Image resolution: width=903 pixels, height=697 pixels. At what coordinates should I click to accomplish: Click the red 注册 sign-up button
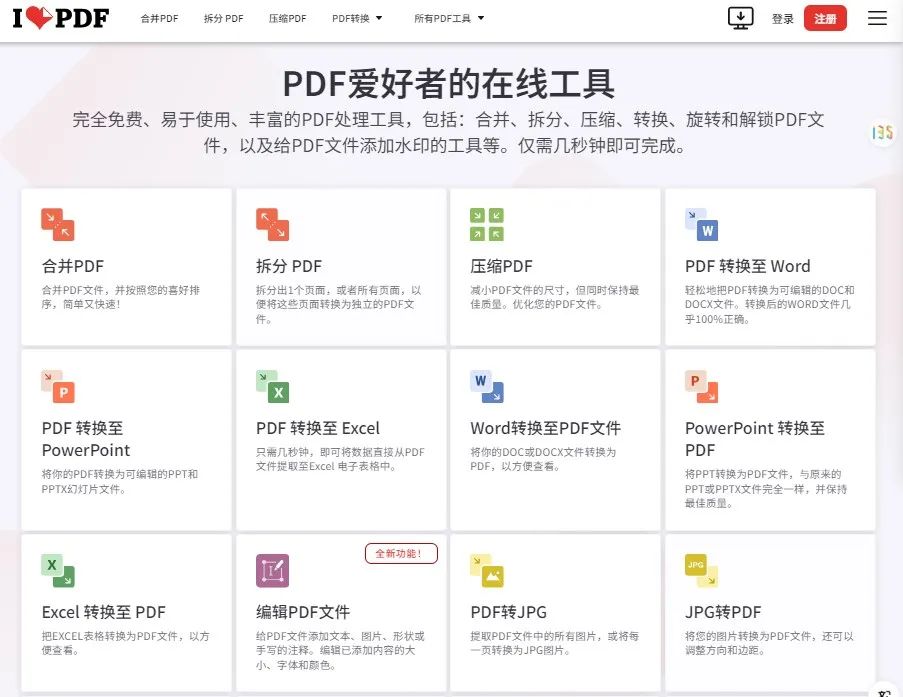(825, 18)
